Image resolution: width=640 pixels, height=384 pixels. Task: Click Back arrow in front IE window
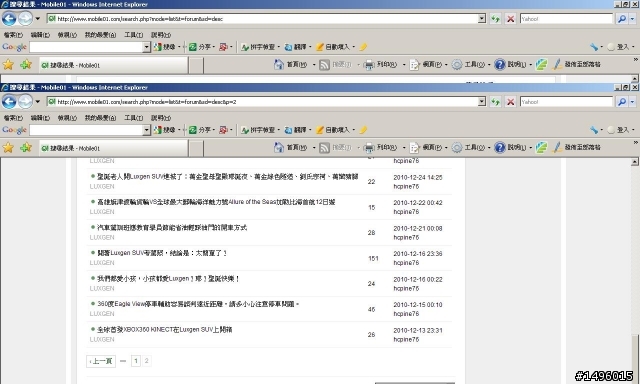tap(9, 102)
